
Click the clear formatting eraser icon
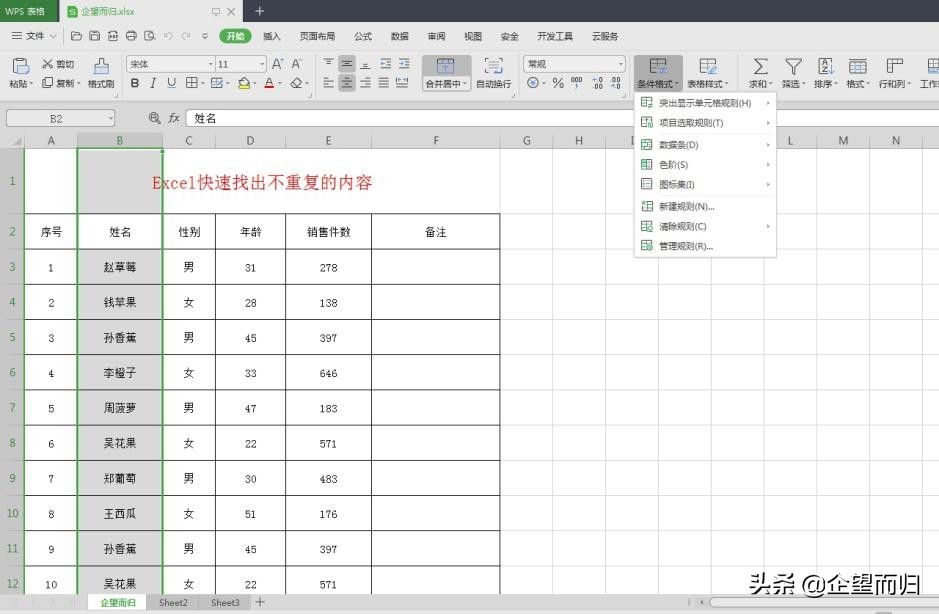tap(296, 83)
